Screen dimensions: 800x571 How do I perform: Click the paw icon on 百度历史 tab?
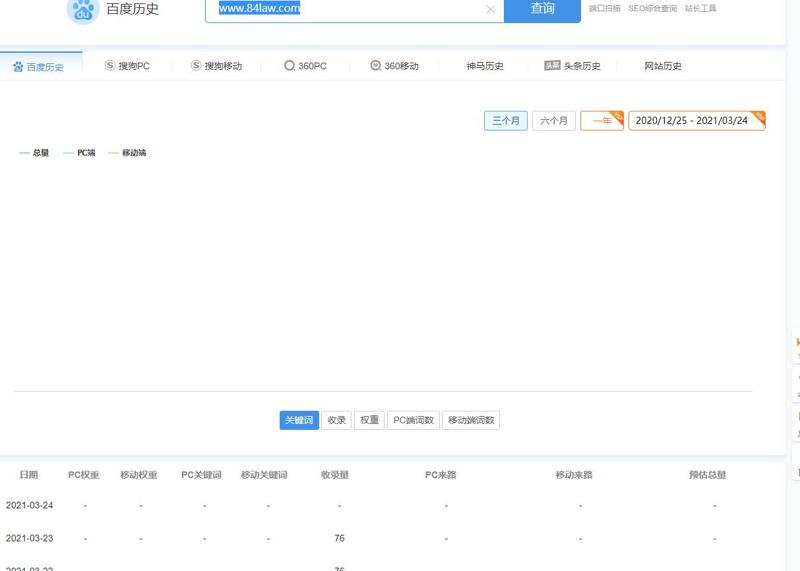coord(18,67)
